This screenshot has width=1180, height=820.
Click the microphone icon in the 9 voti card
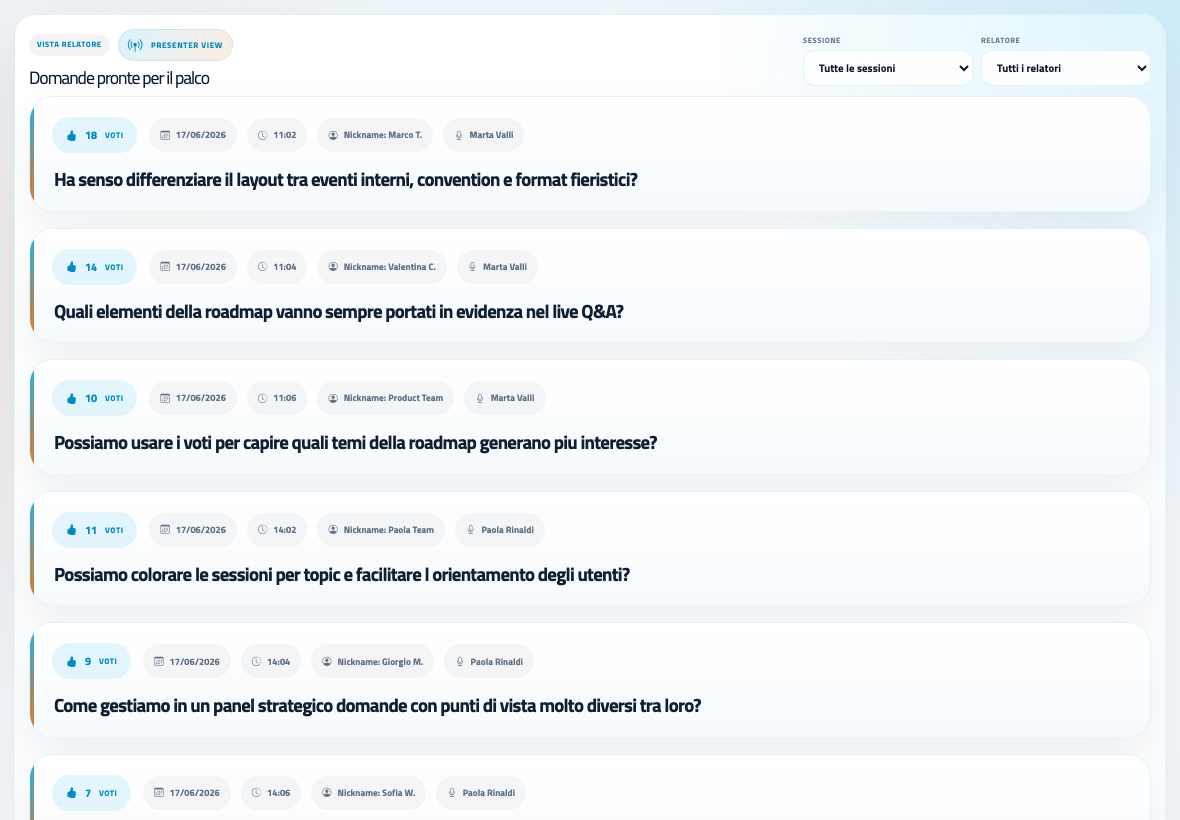(460, 662)
